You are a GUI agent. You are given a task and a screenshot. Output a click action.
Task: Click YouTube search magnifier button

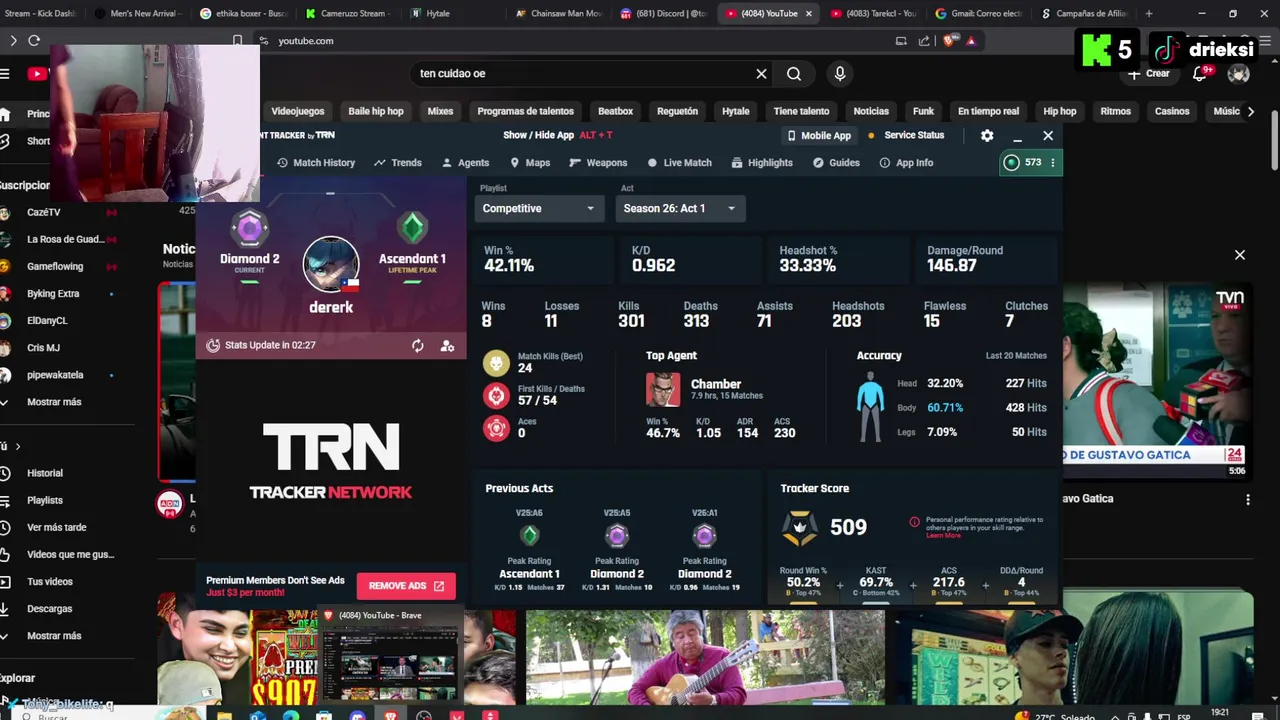(x=794, y=73)
